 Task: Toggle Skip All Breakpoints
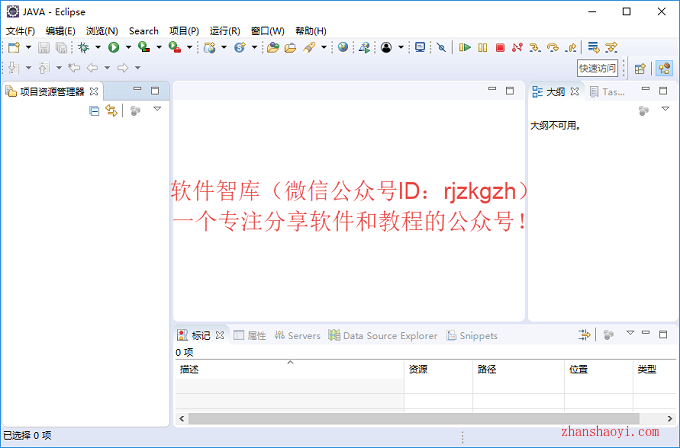pos(441,47)
